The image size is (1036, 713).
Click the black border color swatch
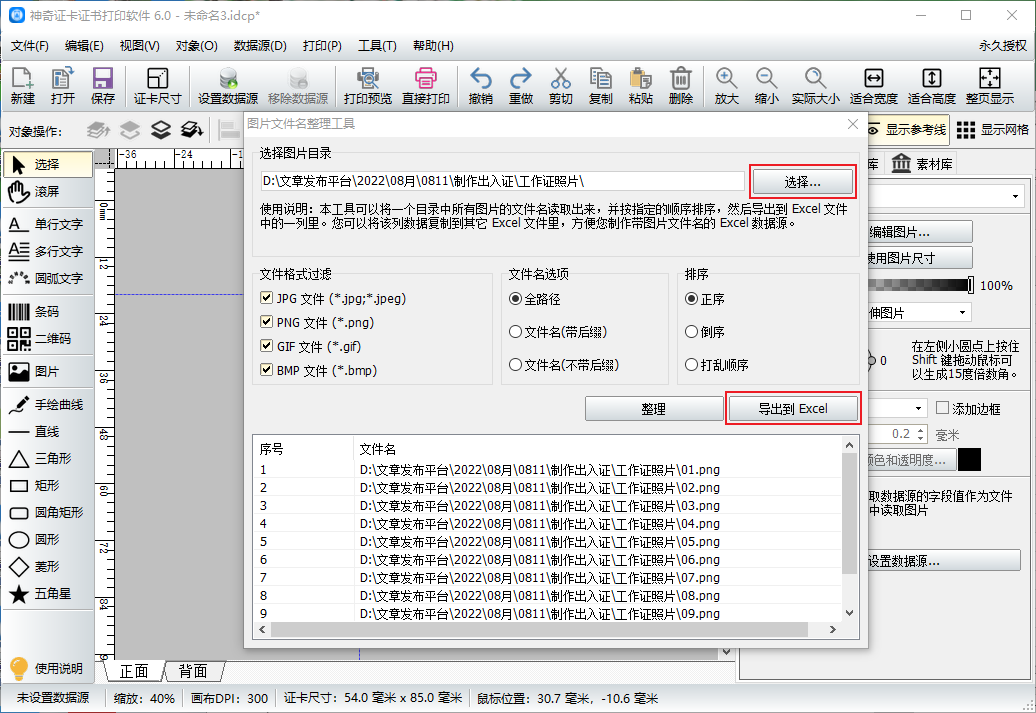click(x=969, y=459)
